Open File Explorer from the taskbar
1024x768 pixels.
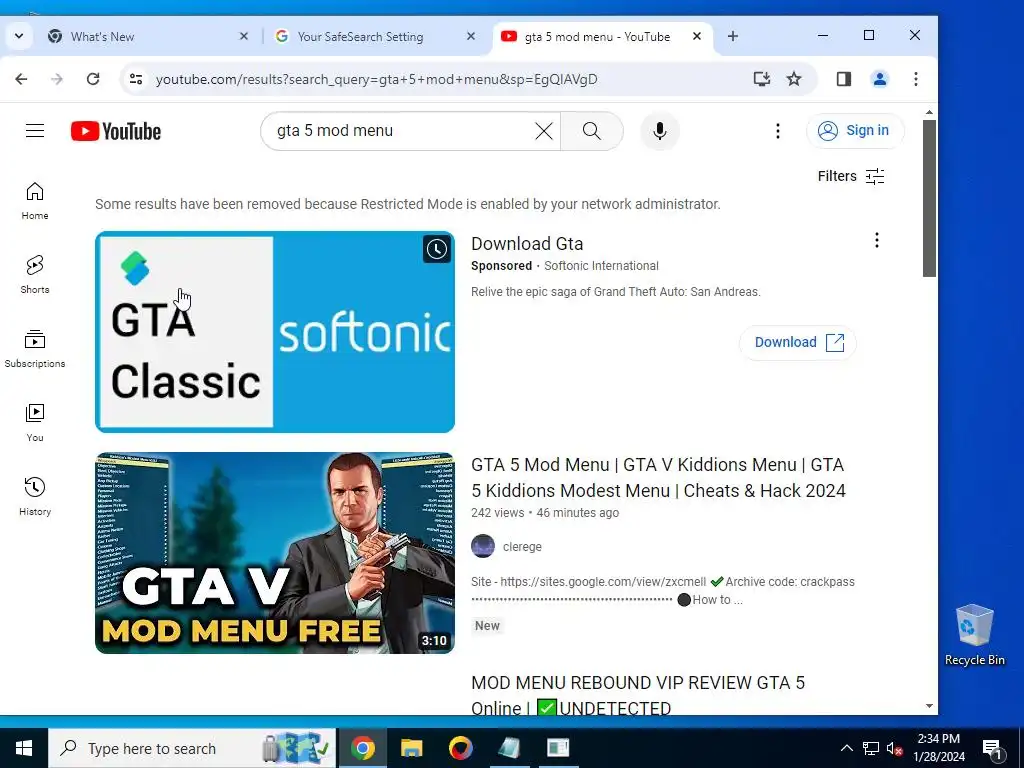pyautogui.click(x=411, y=748)
